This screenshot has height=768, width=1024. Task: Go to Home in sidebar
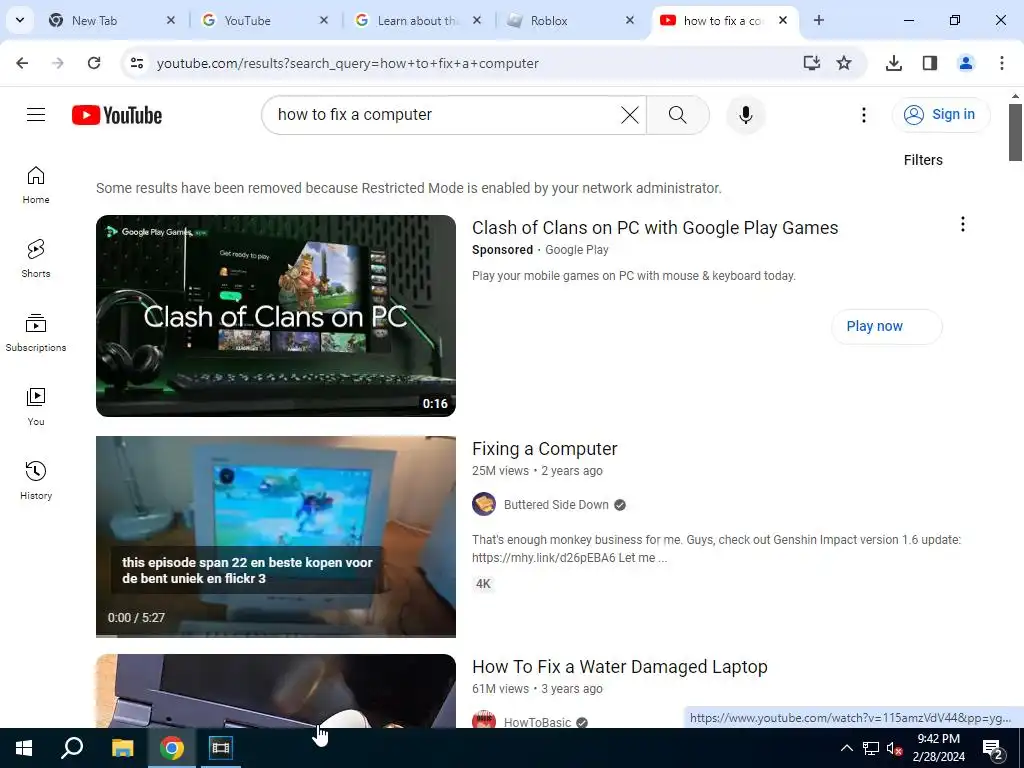(36, 185)
